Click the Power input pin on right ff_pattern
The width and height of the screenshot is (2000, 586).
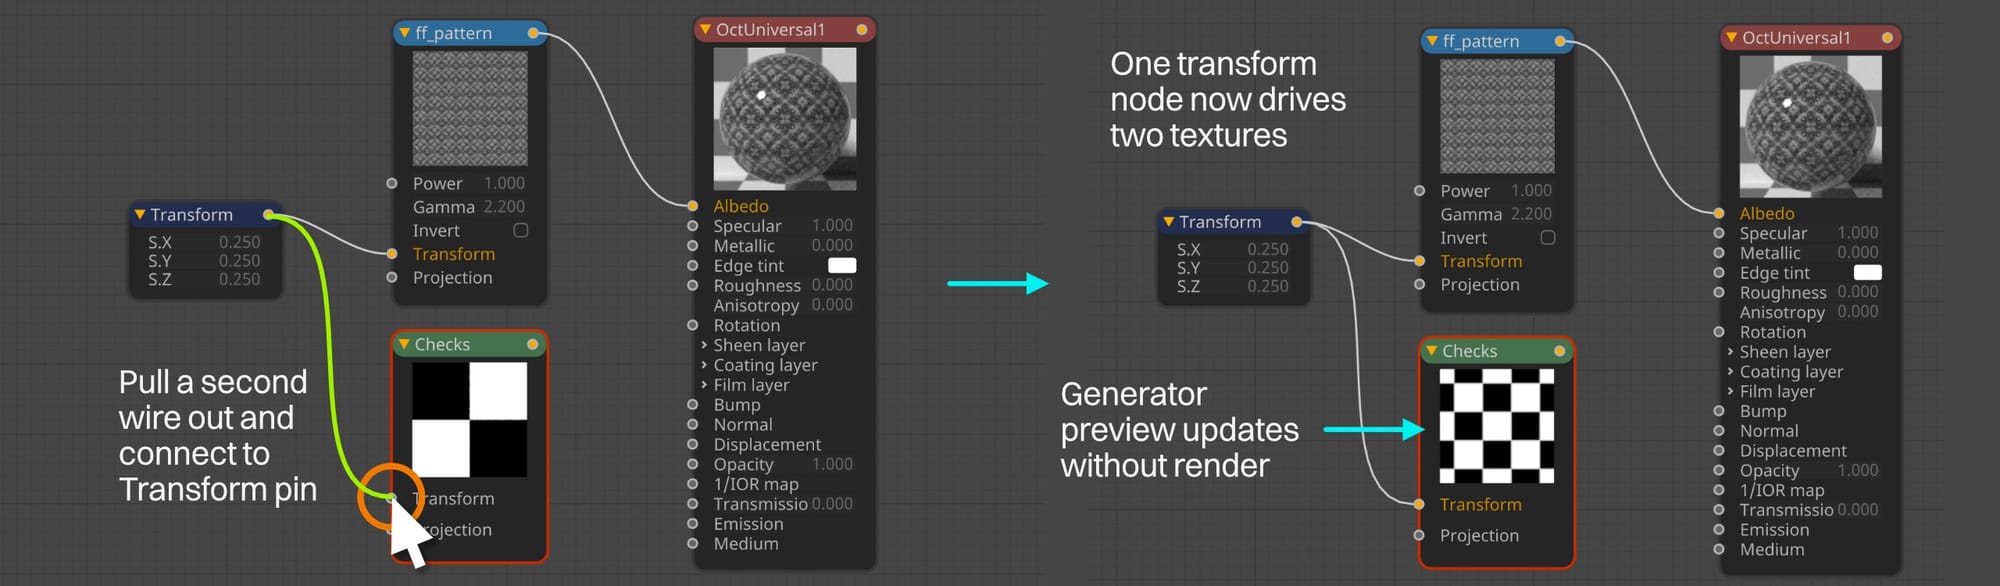tap(1419, 190)
